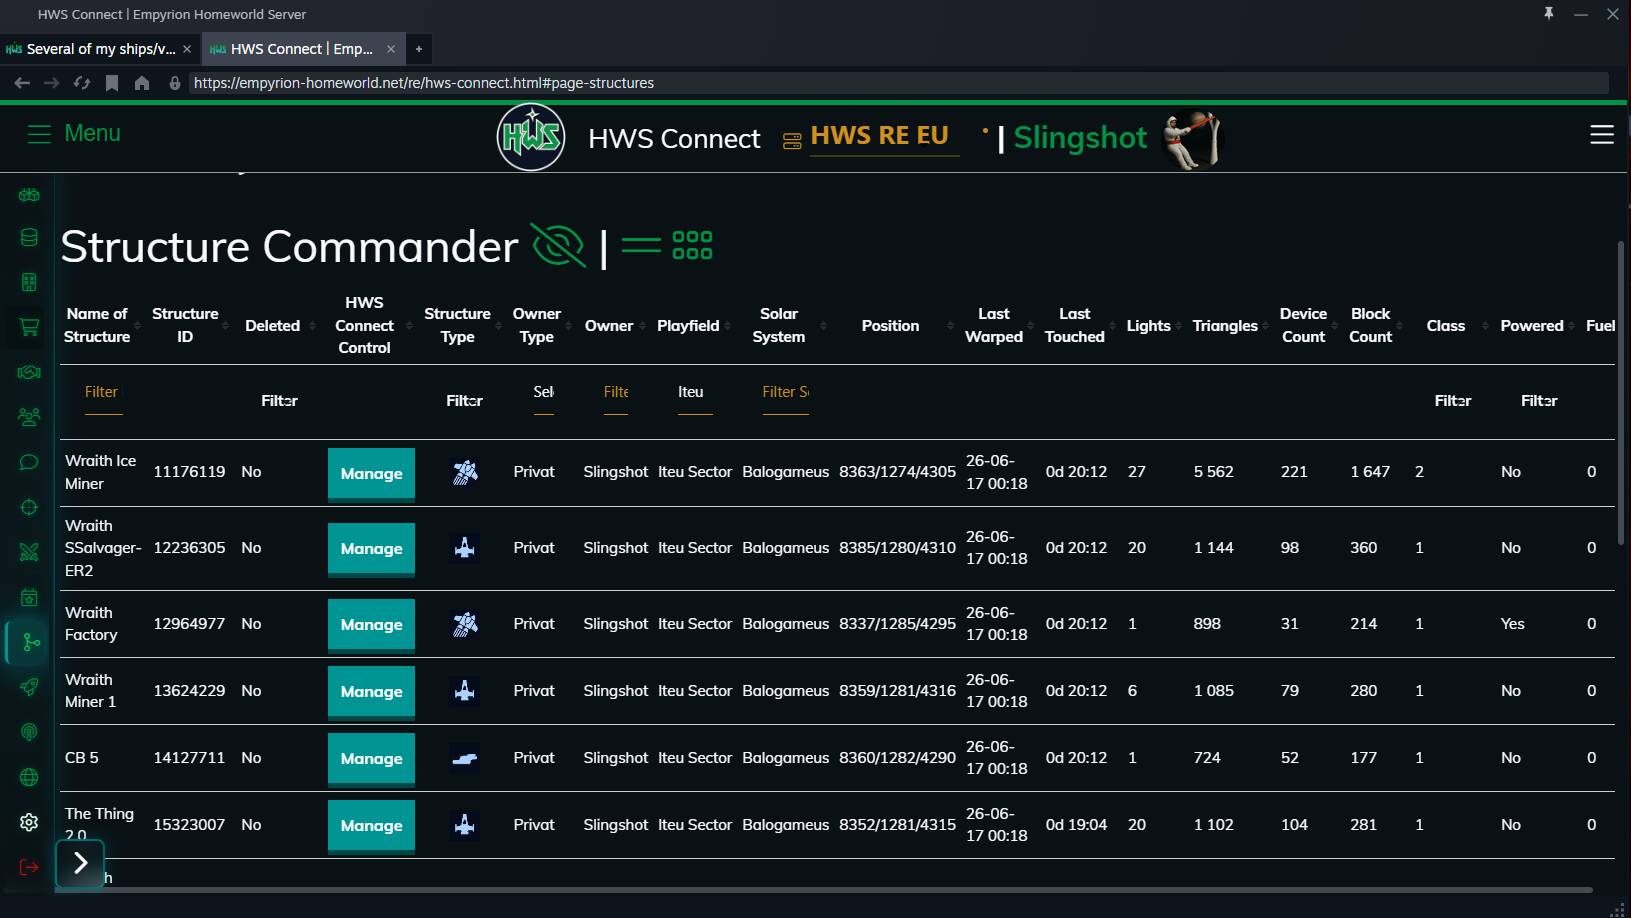
Task: Open the chat bubble icon in sidebar
Action: pos(29,462)
